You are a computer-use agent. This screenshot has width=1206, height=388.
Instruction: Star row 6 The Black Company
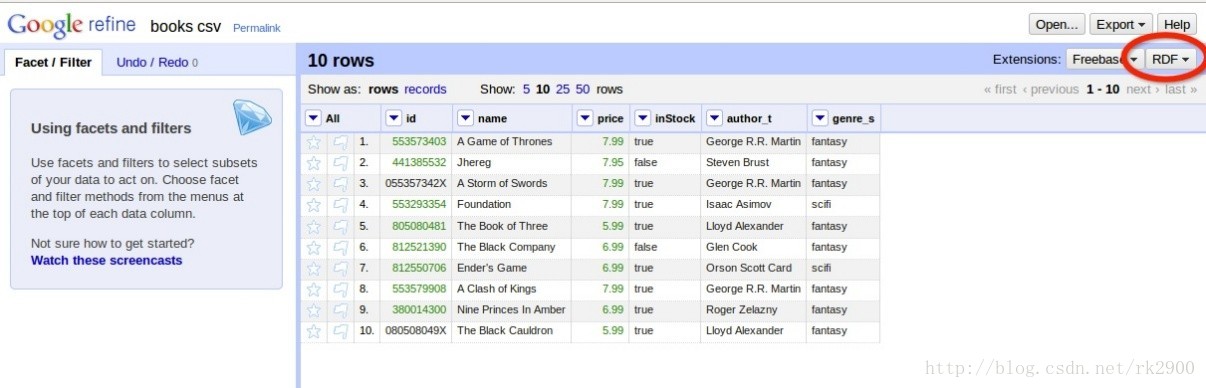(313, 247)
